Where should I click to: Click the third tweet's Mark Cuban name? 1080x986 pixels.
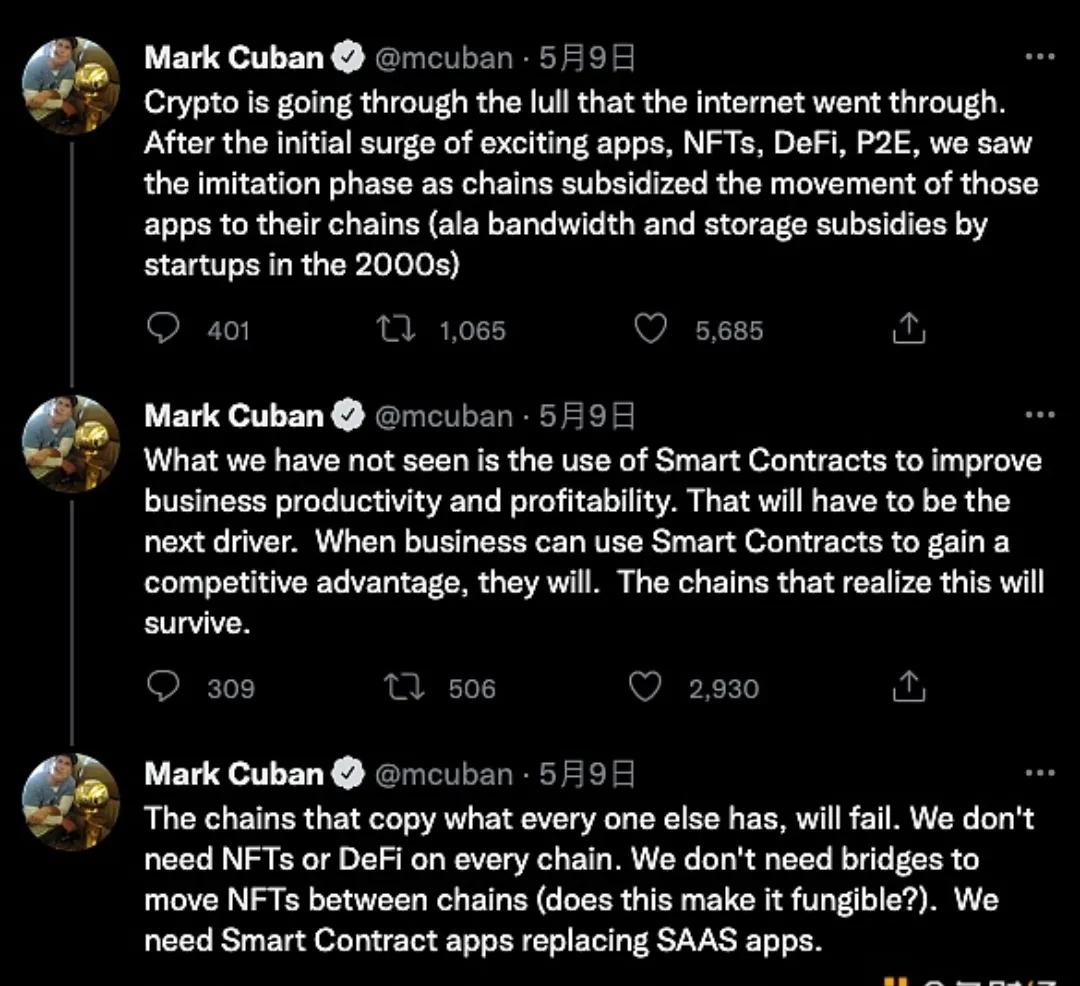234,774
